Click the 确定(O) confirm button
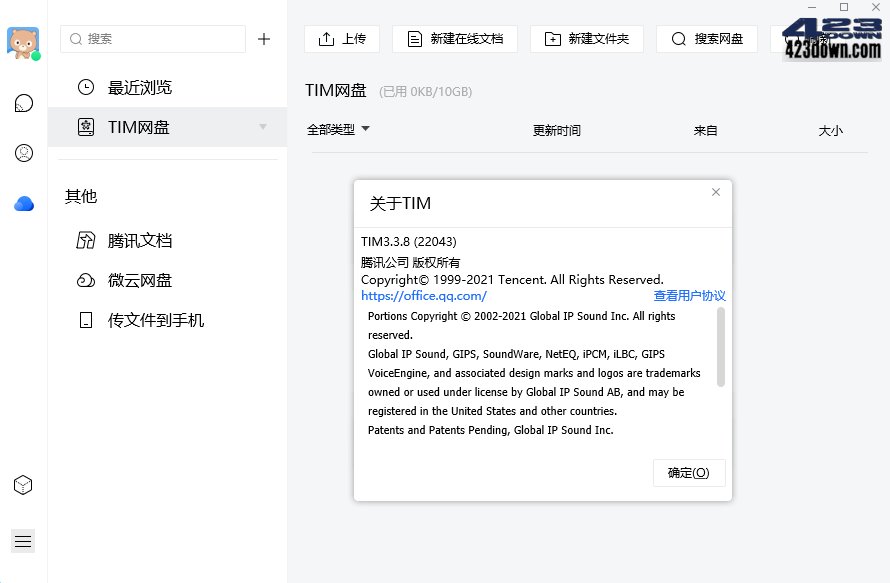Viewport: 890px width, 583px height. [689, 473]
